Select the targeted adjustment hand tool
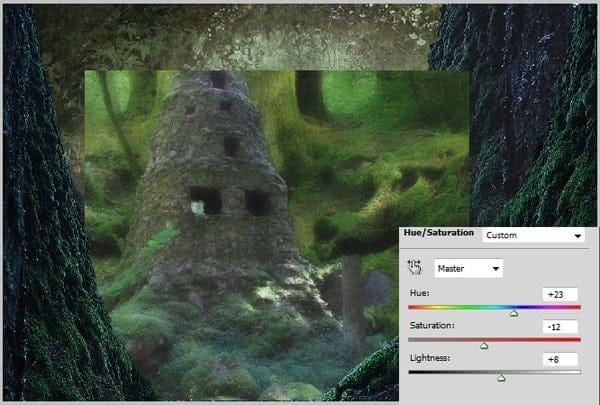This screenshot has height=405, width=600. [414, 267]
